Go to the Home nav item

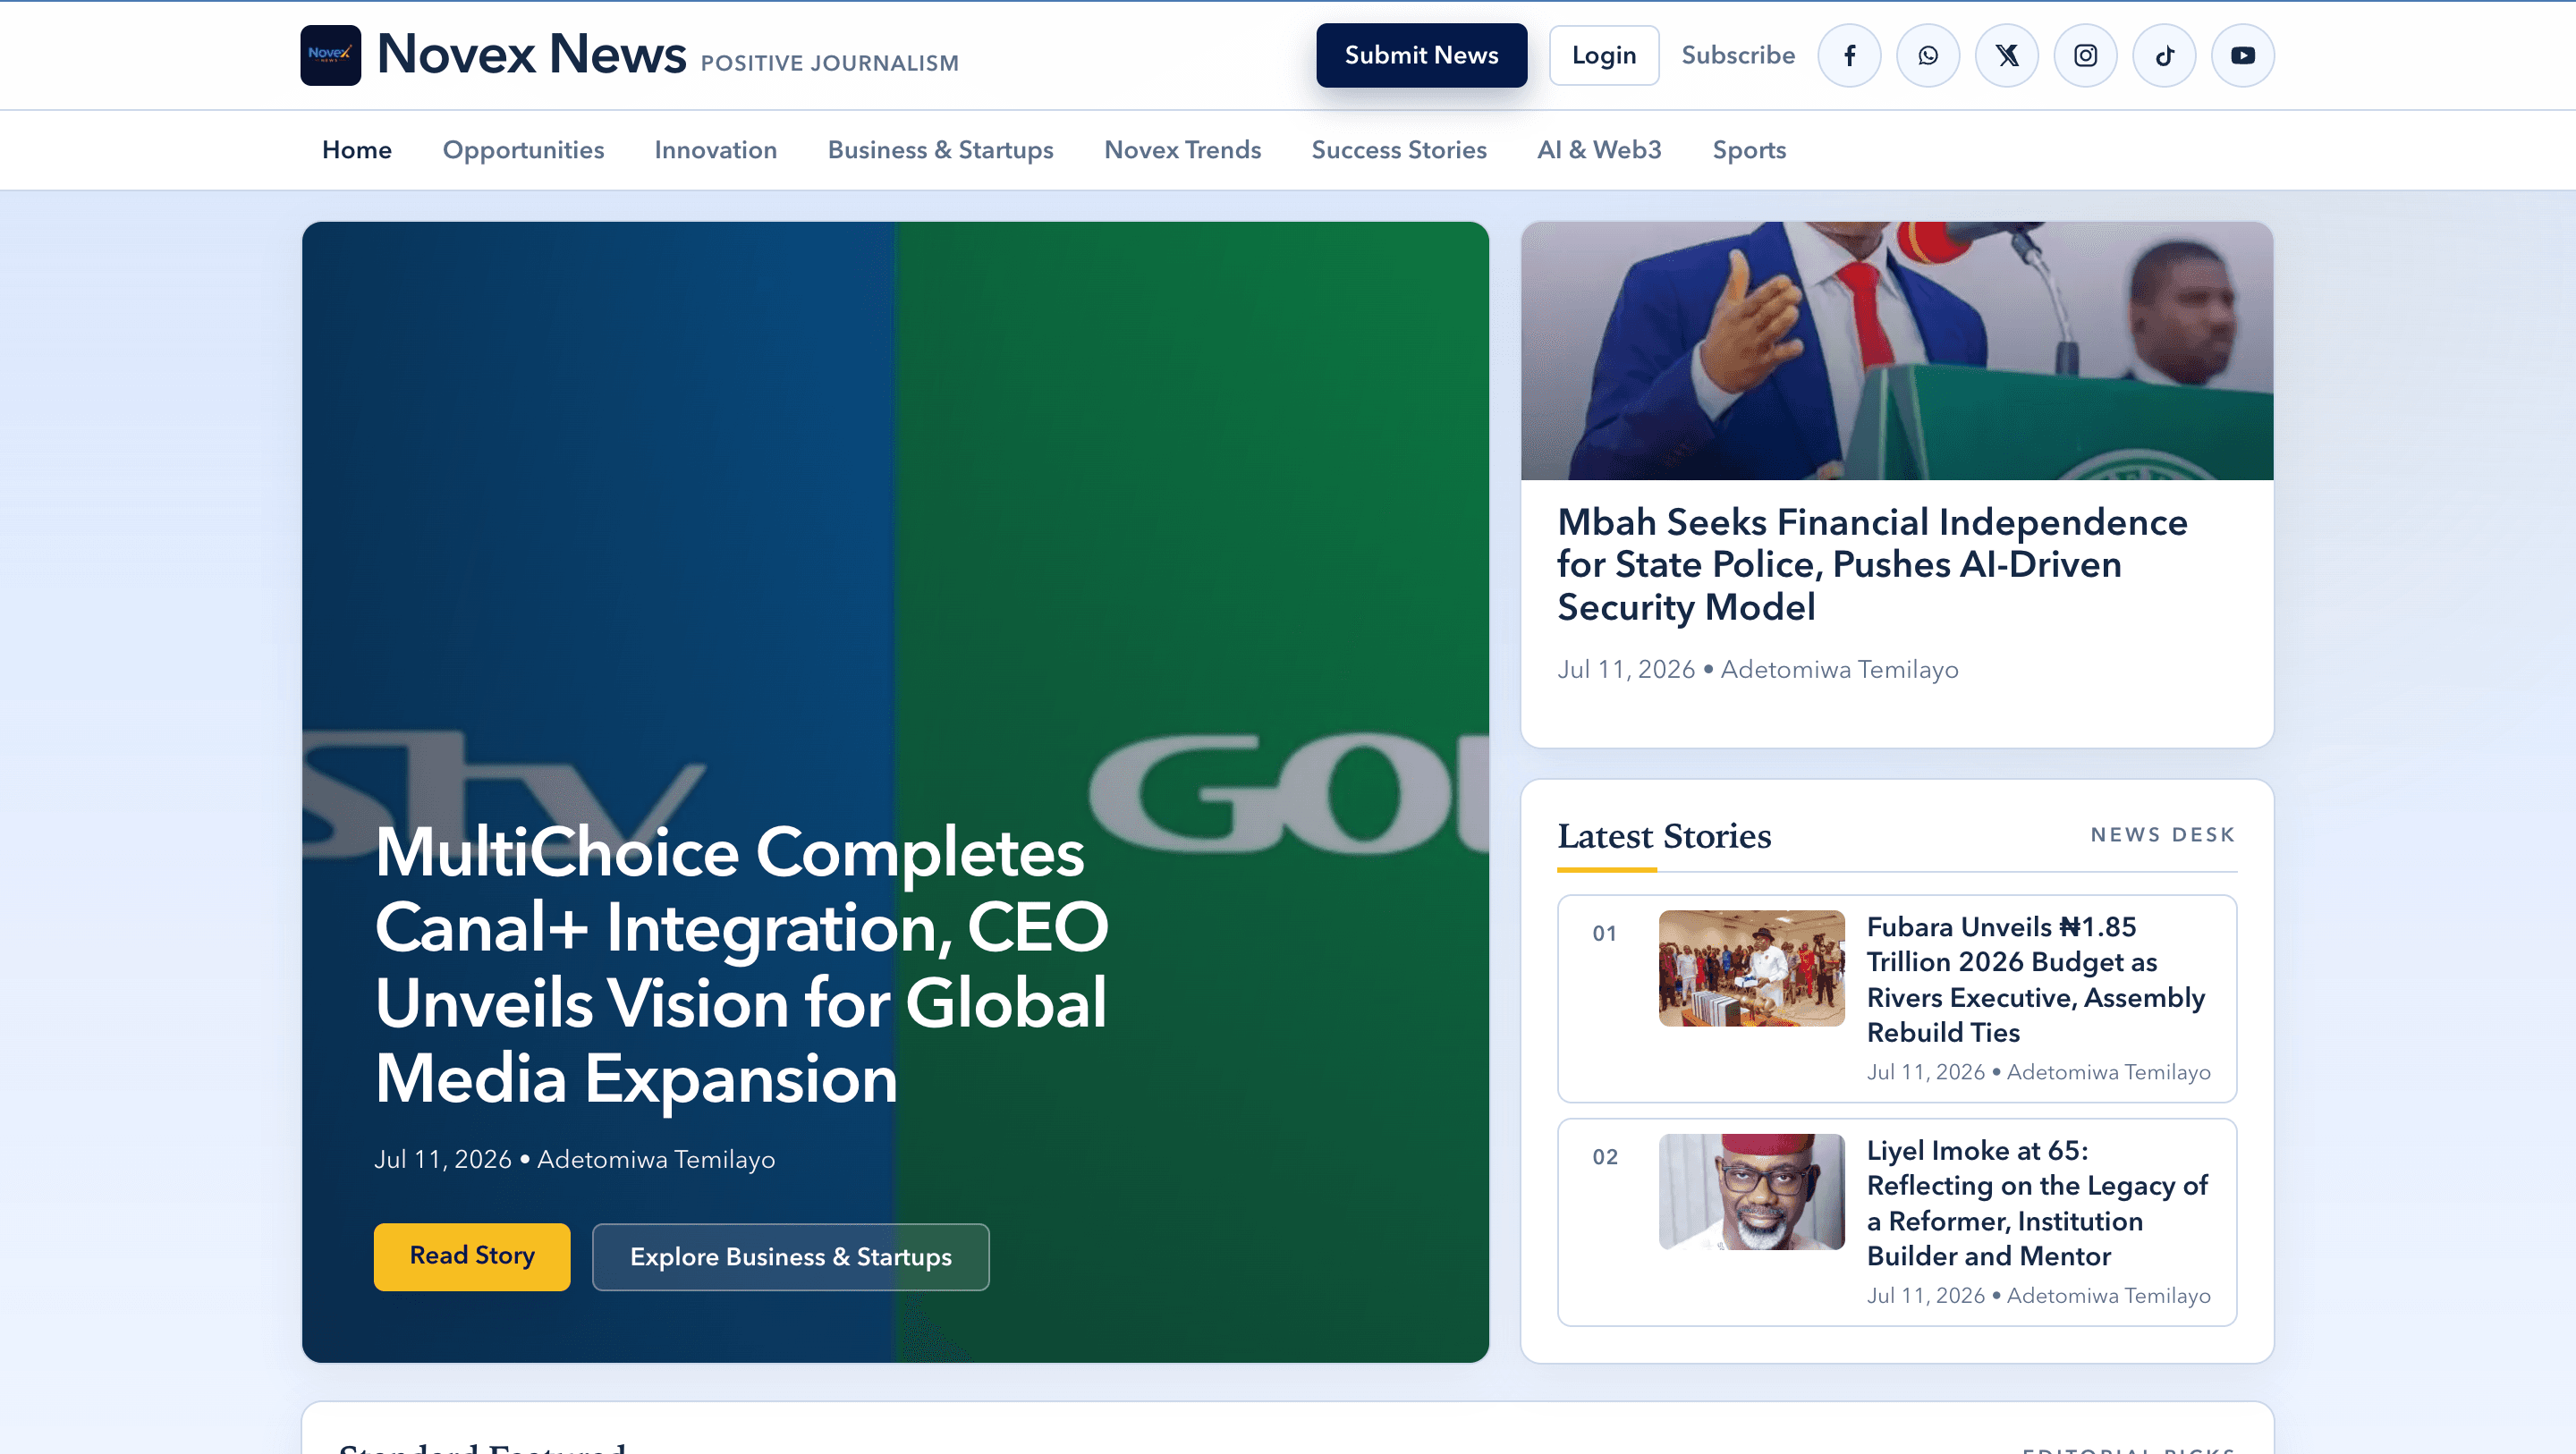pyautogui.click(x=357, y=150)
